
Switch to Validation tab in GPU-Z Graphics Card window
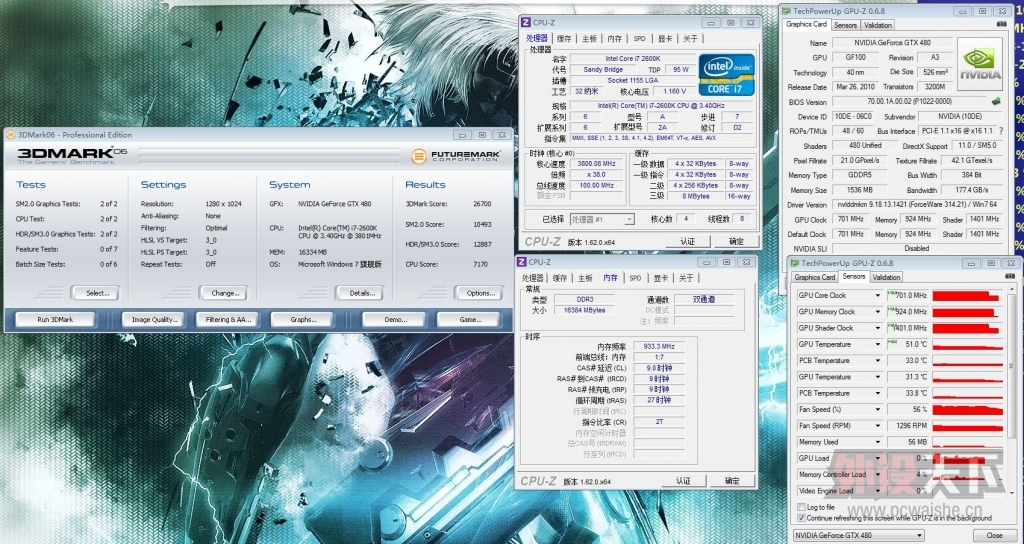click(x=878, y=25)
